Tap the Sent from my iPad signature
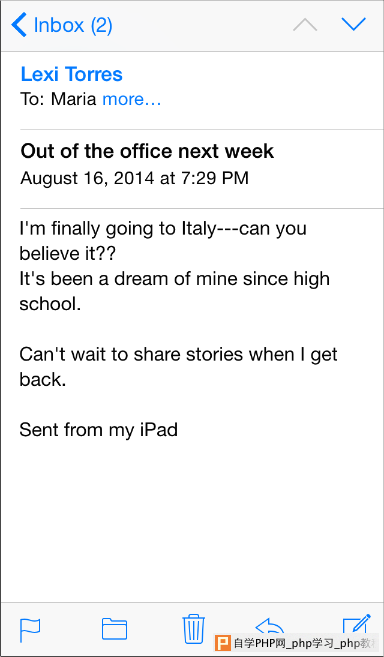 pyautogui.click(x=99, y=430)
